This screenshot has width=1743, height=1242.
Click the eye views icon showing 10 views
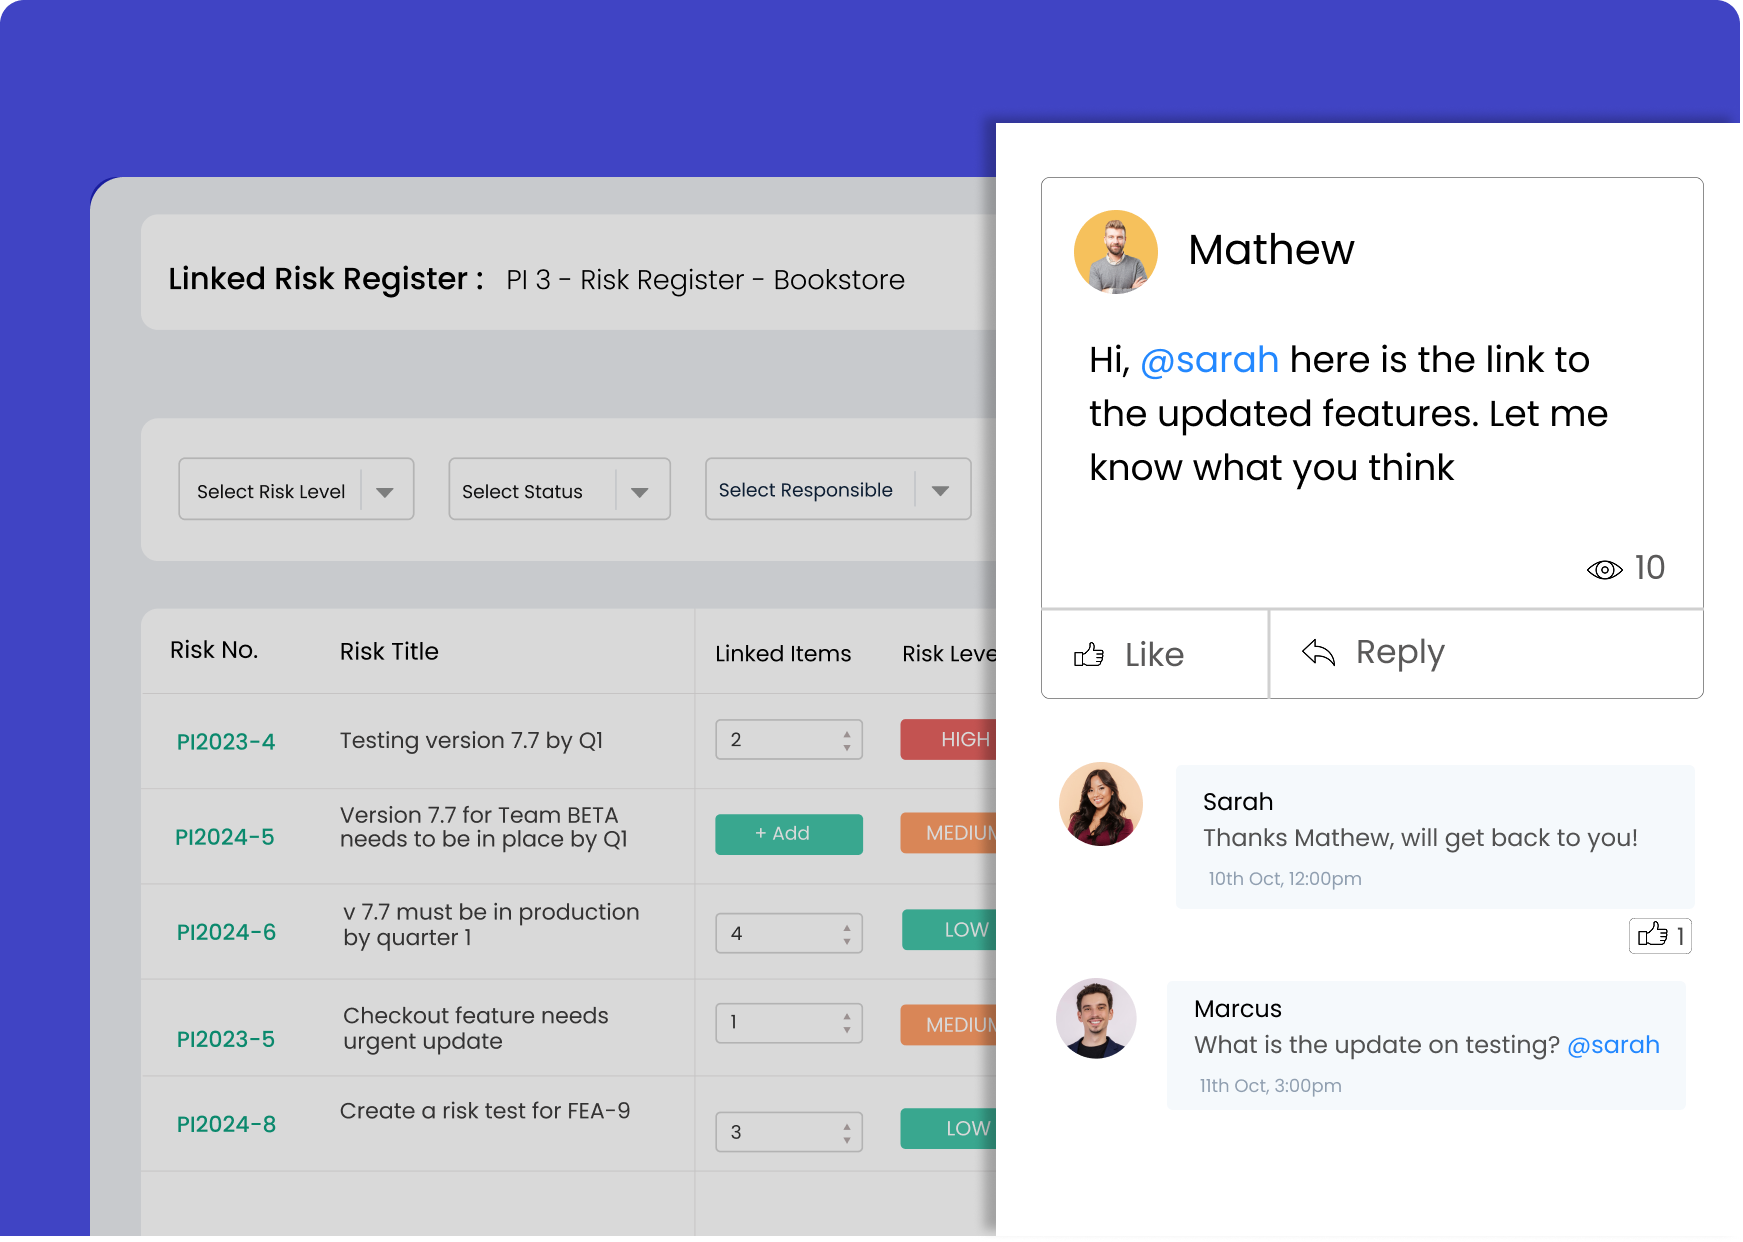click(1605, 568)
